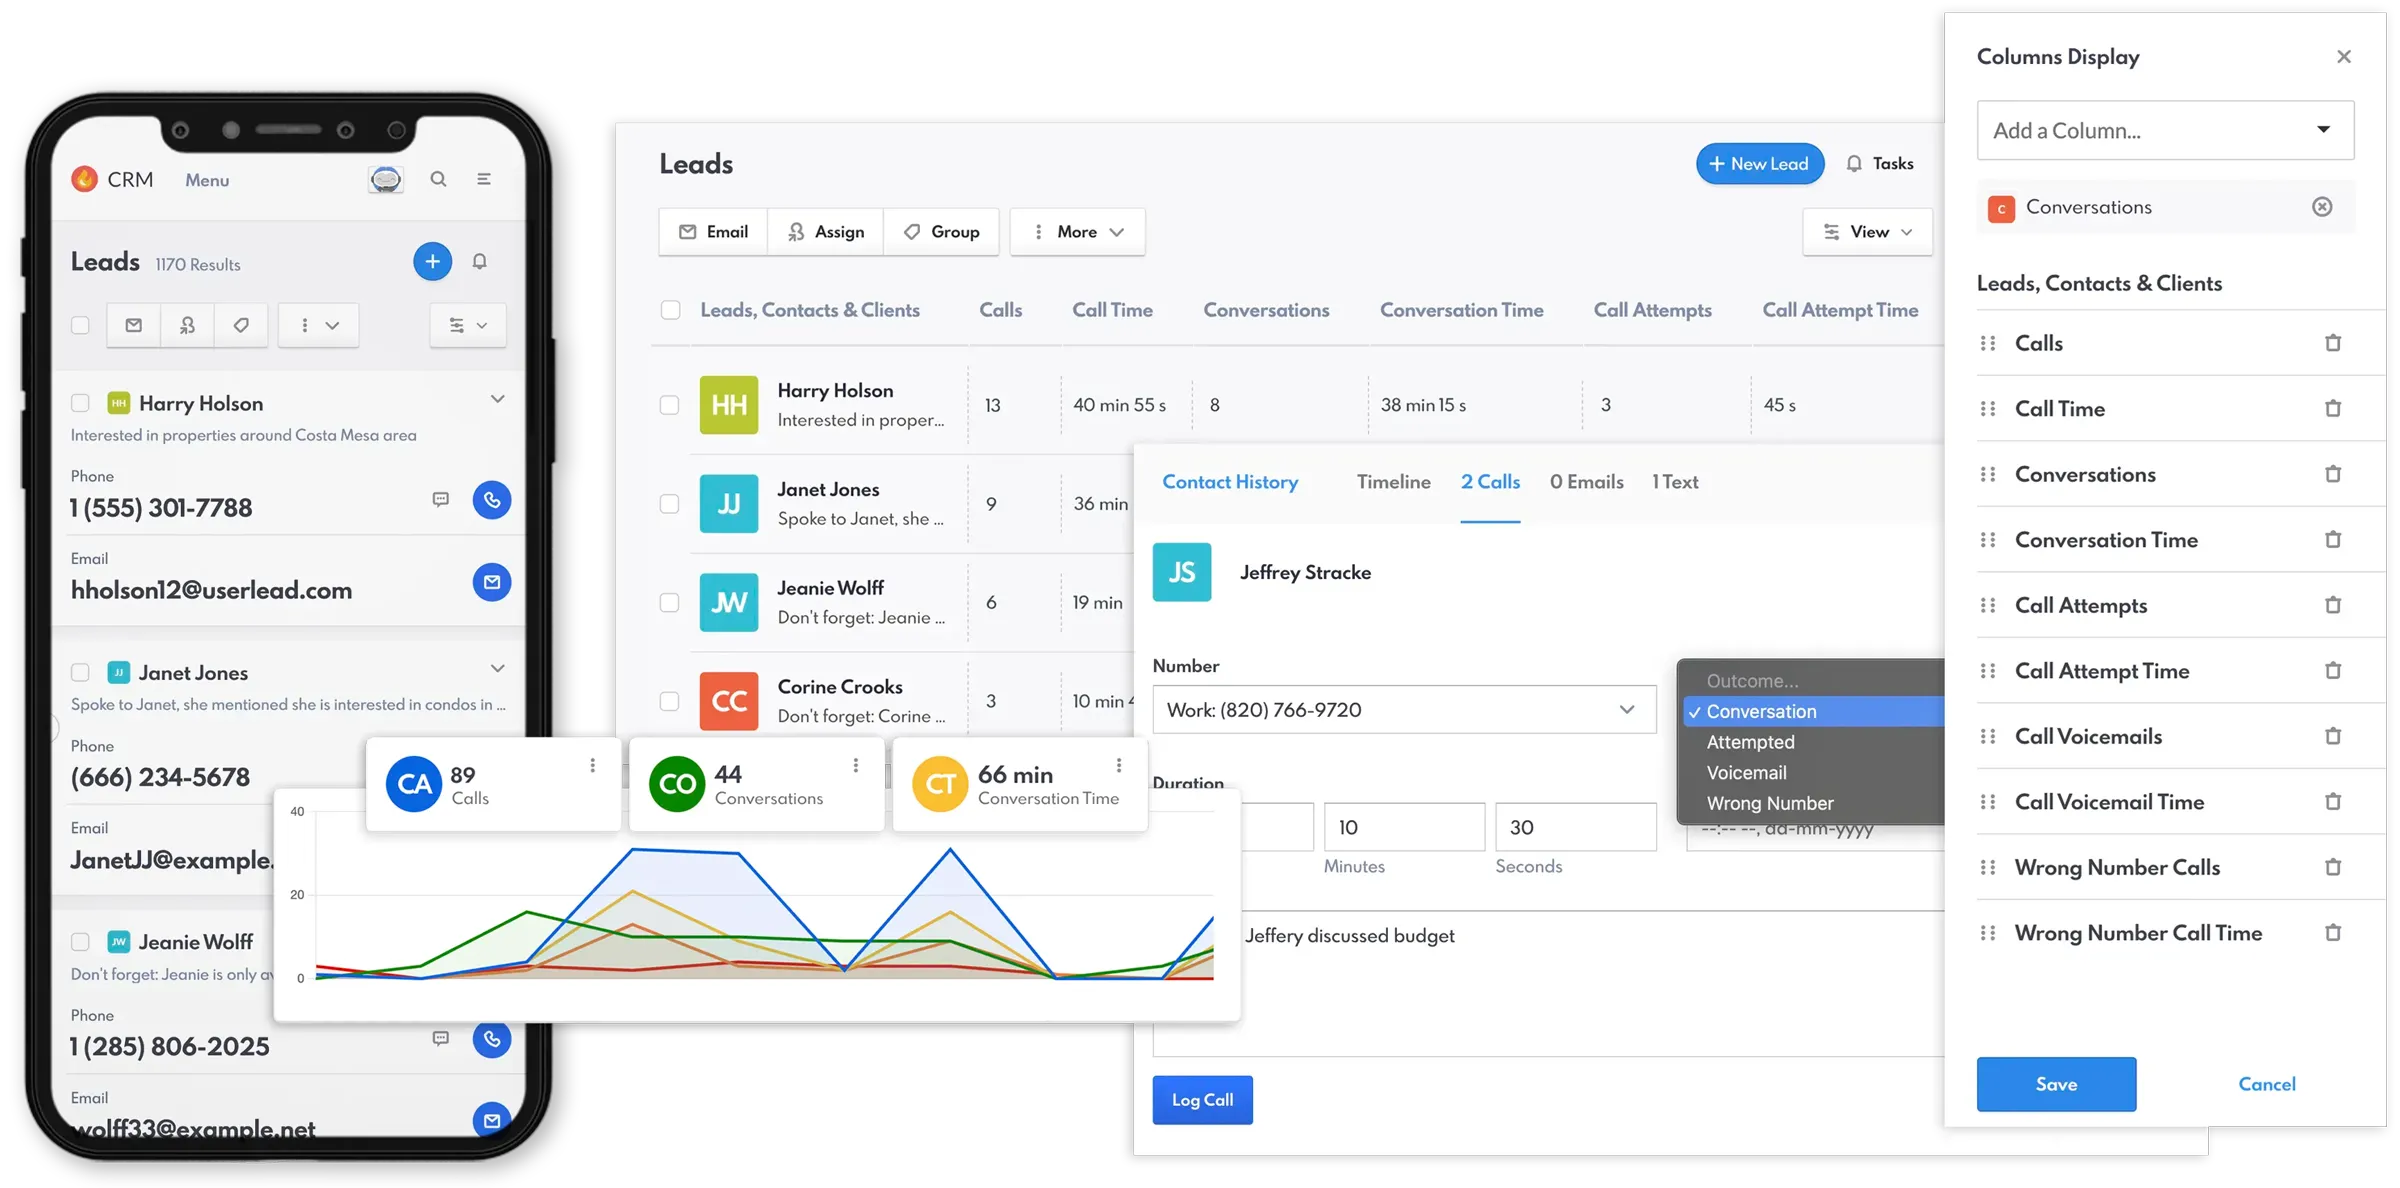Click the Log Call button
Image resolution: width=2400 pixels, height=1188 pixels.
(1202, 1100)
